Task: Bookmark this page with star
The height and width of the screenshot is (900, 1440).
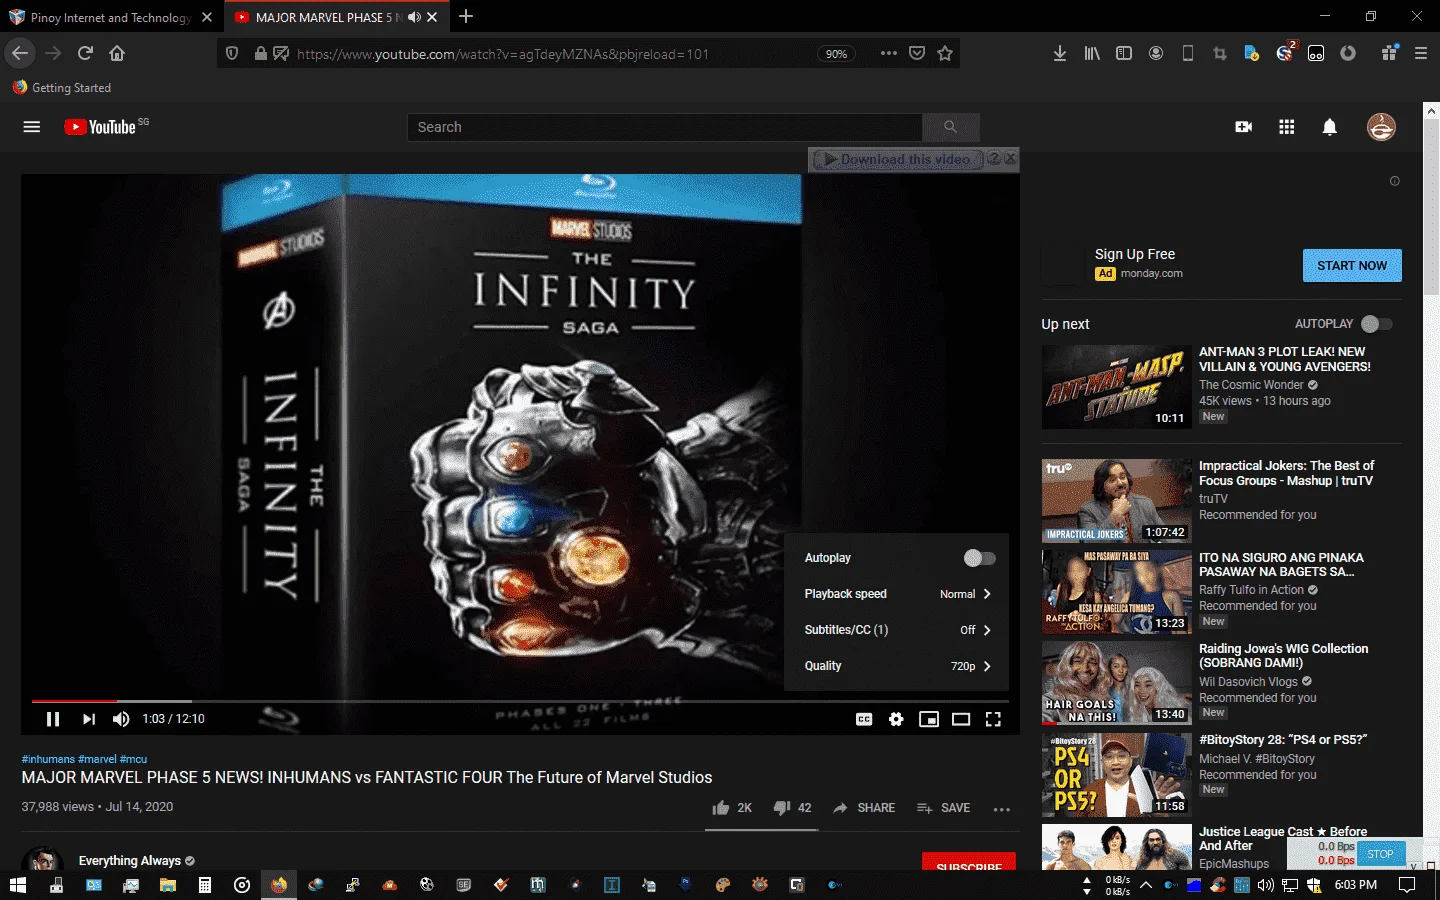Action: (x=945, y=53)
